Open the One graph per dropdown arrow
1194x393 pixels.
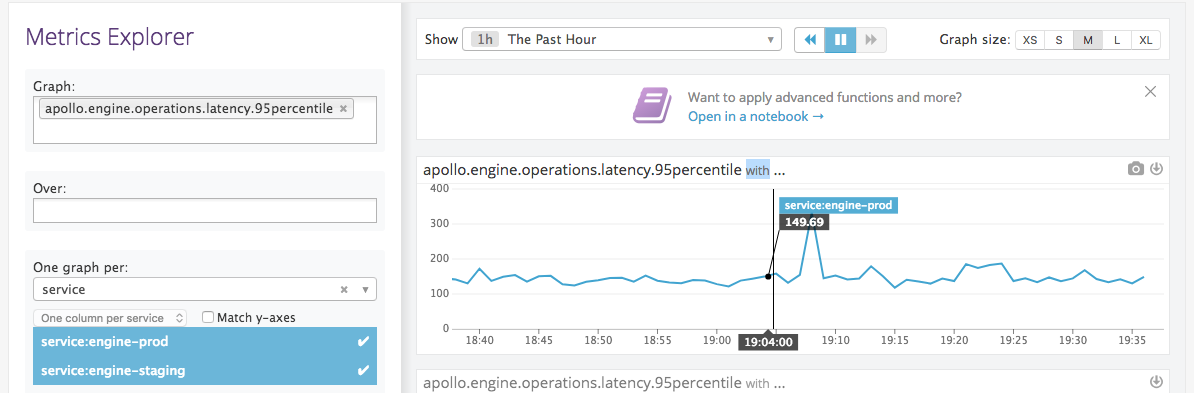[365, 290]
